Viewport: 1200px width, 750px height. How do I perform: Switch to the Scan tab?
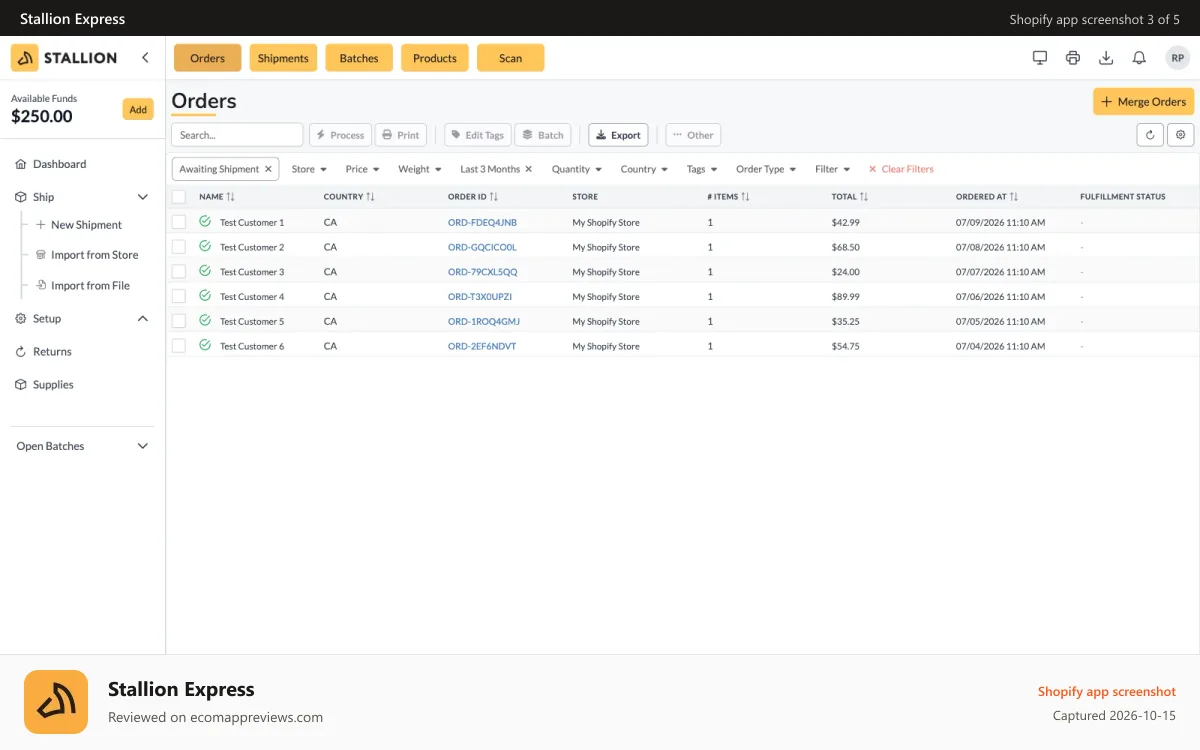[510, 58]
